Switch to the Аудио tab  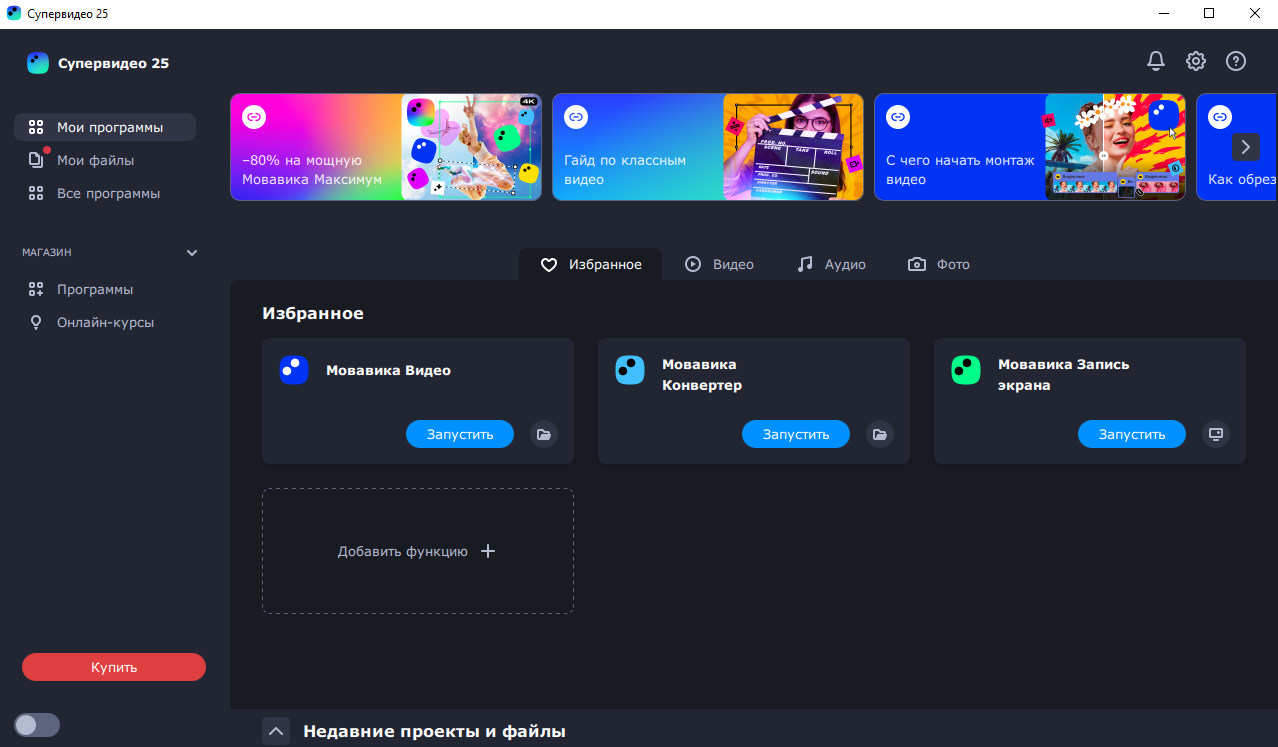[831, 264]
